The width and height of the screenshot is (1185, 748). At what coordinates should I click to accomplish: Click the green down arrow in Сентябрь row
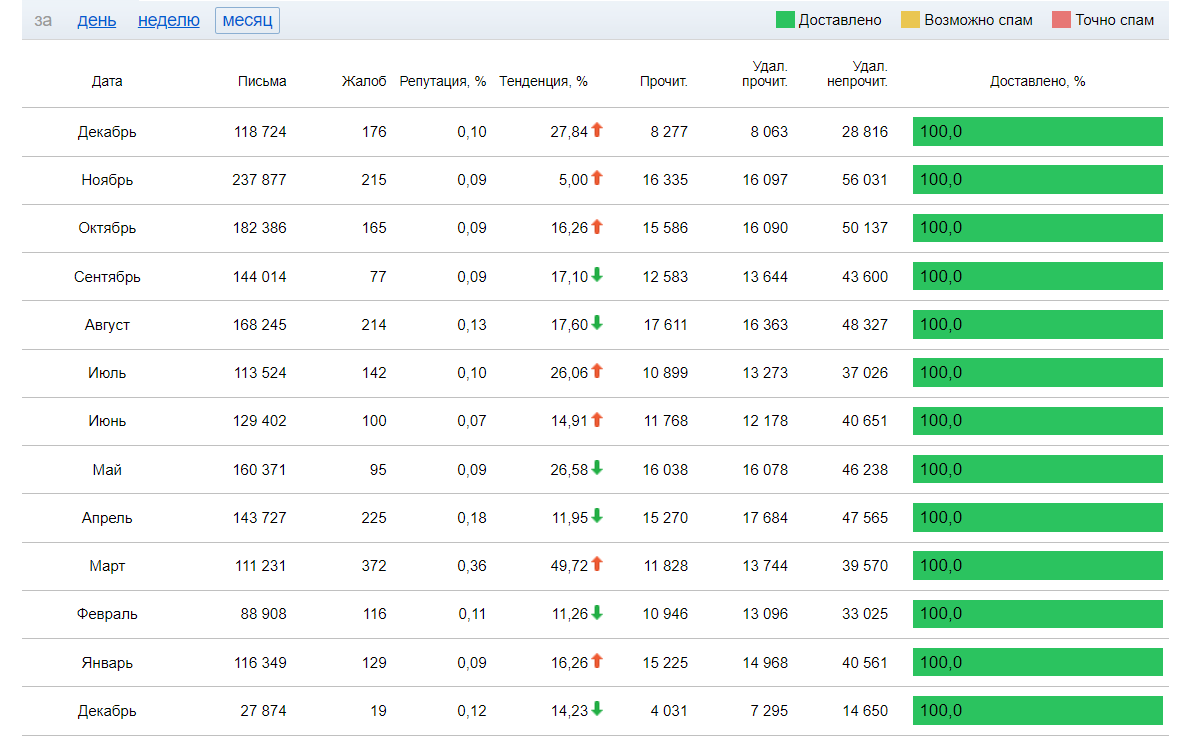[597, 275]
